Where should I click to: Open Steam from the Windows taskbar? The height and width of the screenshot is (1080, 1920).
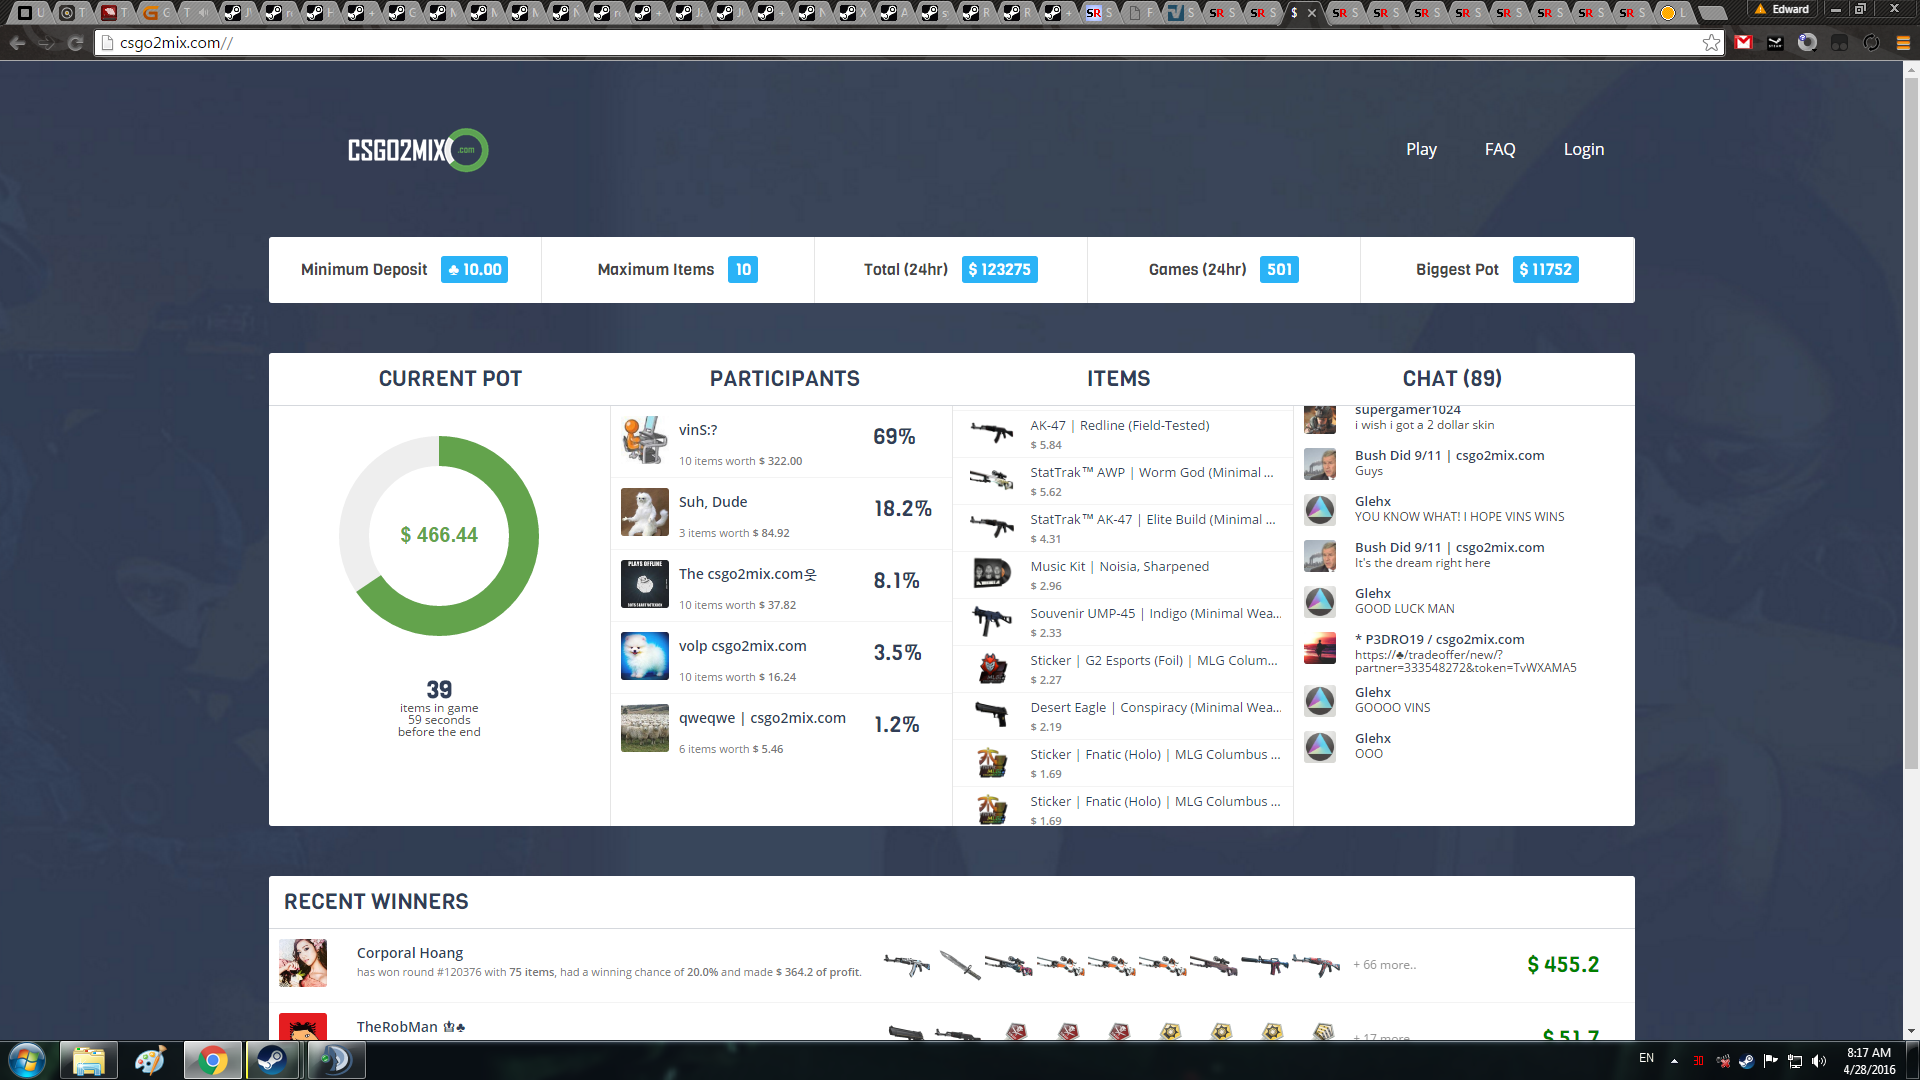[x=272, y=1059]
